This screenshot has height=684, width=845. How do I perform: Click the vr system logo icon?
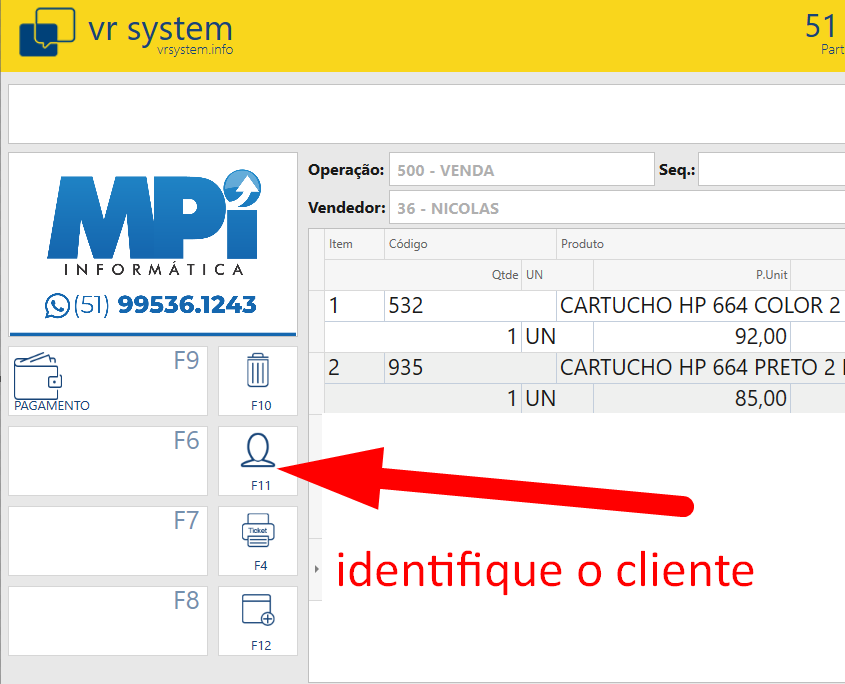point(47,33)
